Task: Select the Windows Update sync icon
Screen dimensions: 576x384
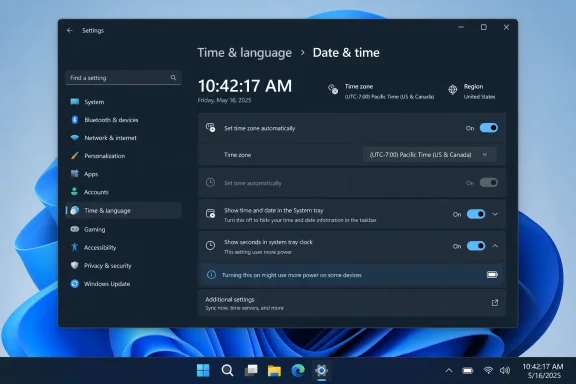Action: [x=75, y=284]
